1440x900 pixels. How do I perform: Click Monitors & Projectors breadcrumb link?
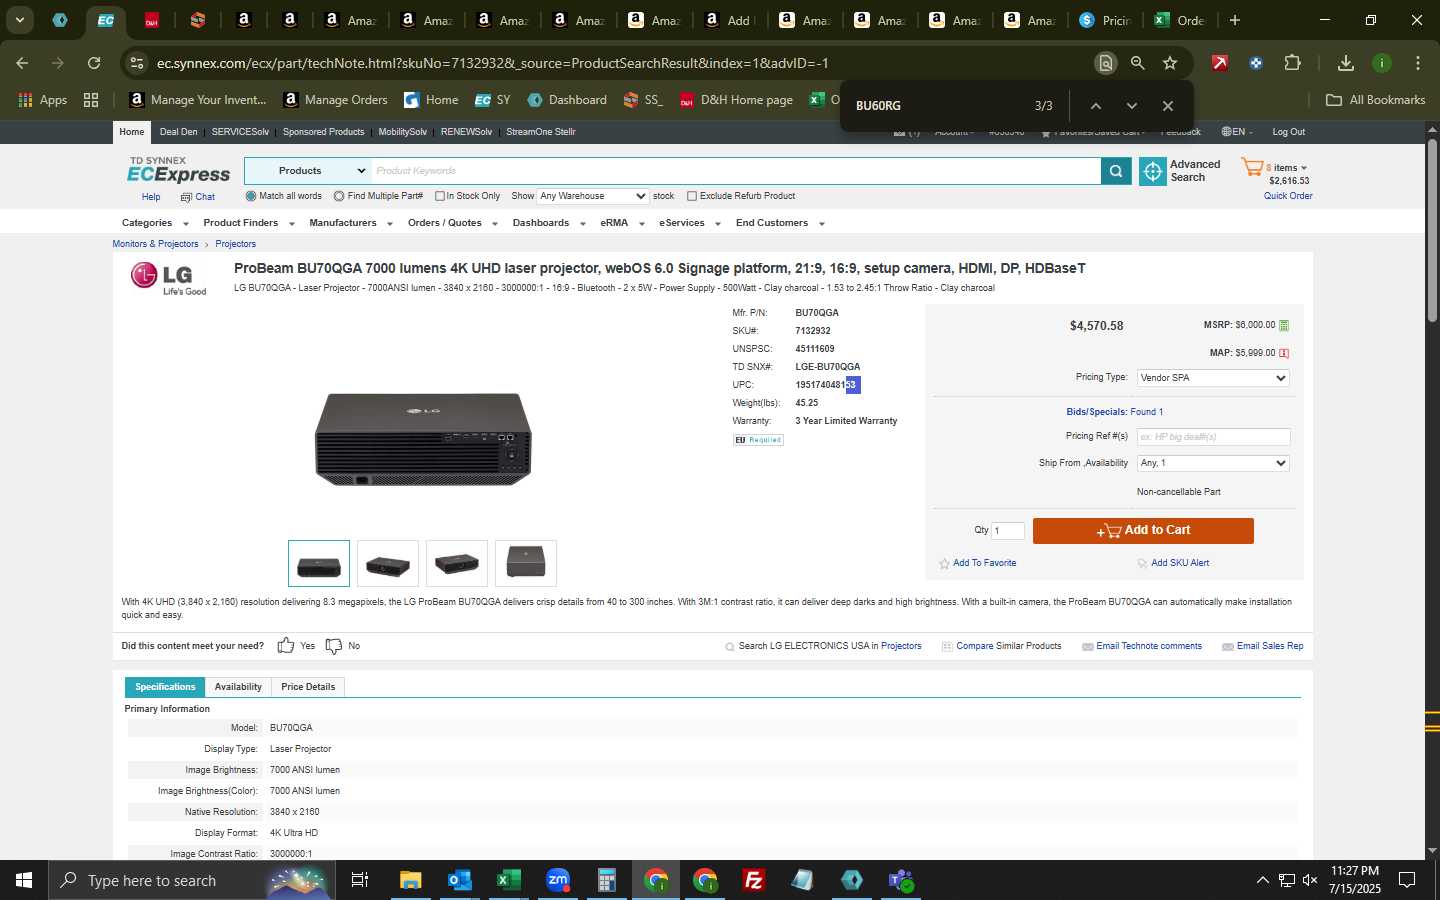[155, 244]
